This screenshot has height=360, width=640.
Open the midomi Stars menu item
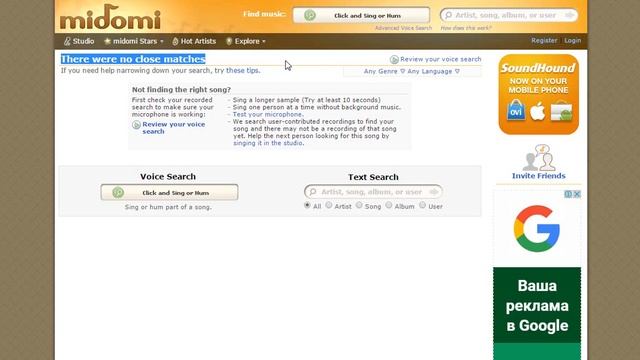click(134, 41)
